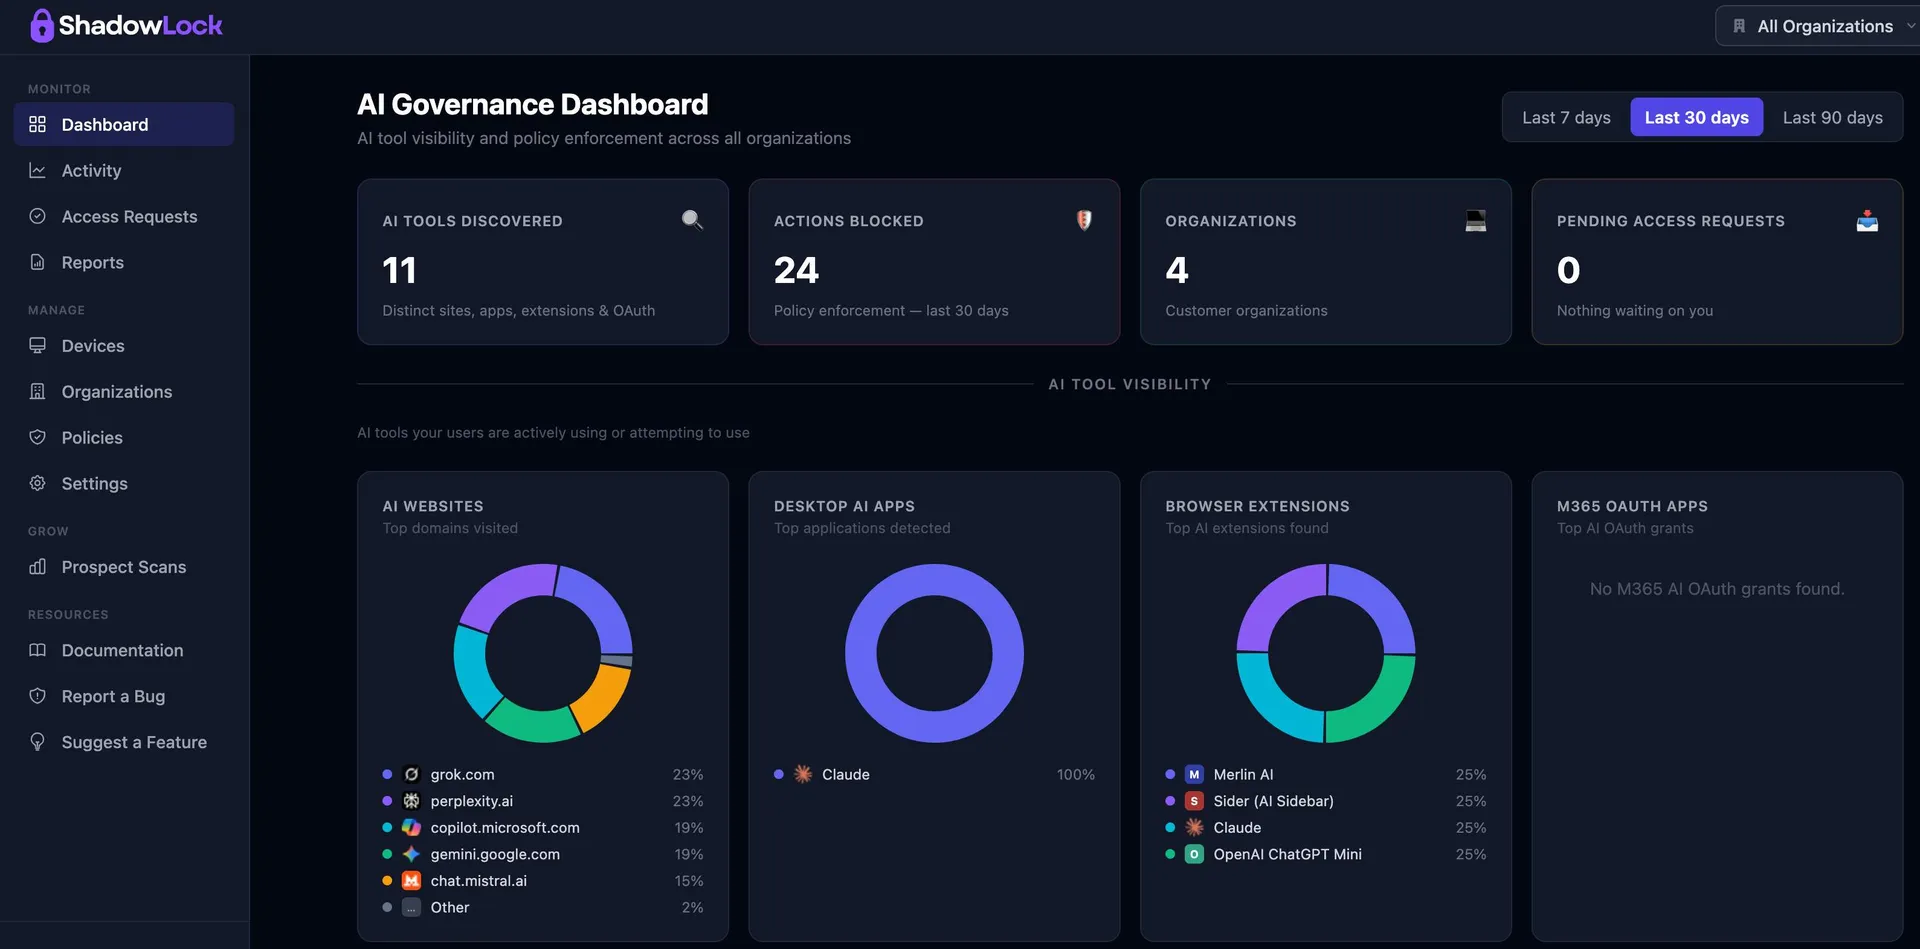Click the orange segment of AI Websites donut
This screenshot has width=1920, height=949.
point(603,699)
